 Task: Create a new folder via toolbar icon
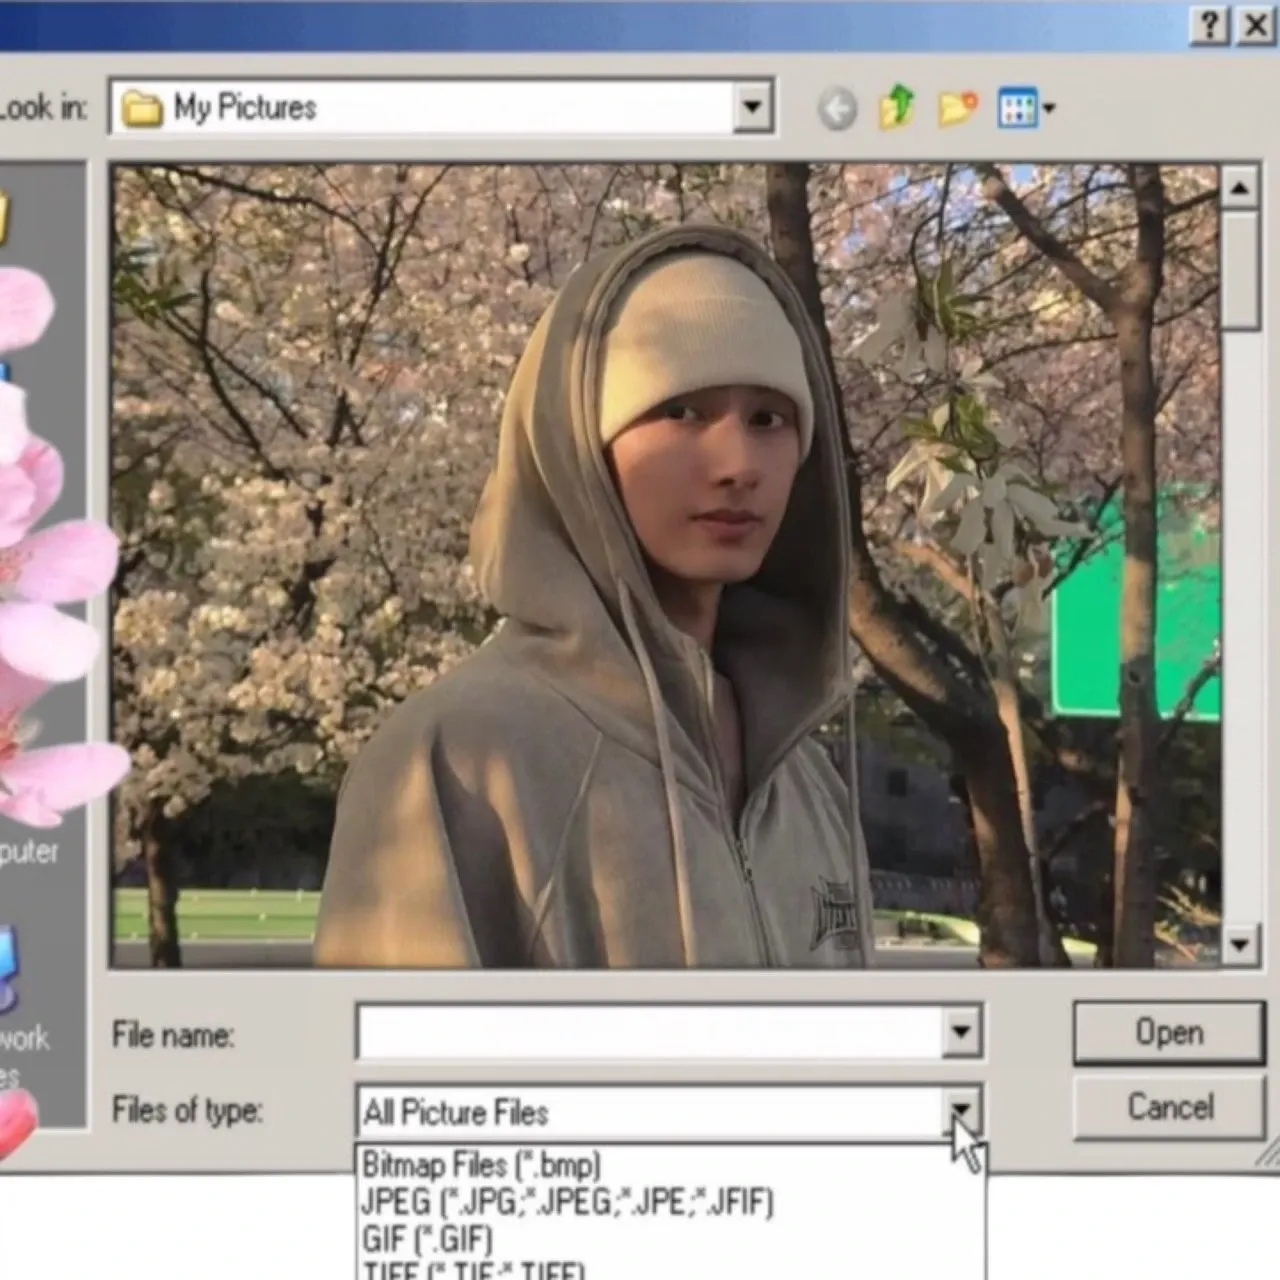957,107
